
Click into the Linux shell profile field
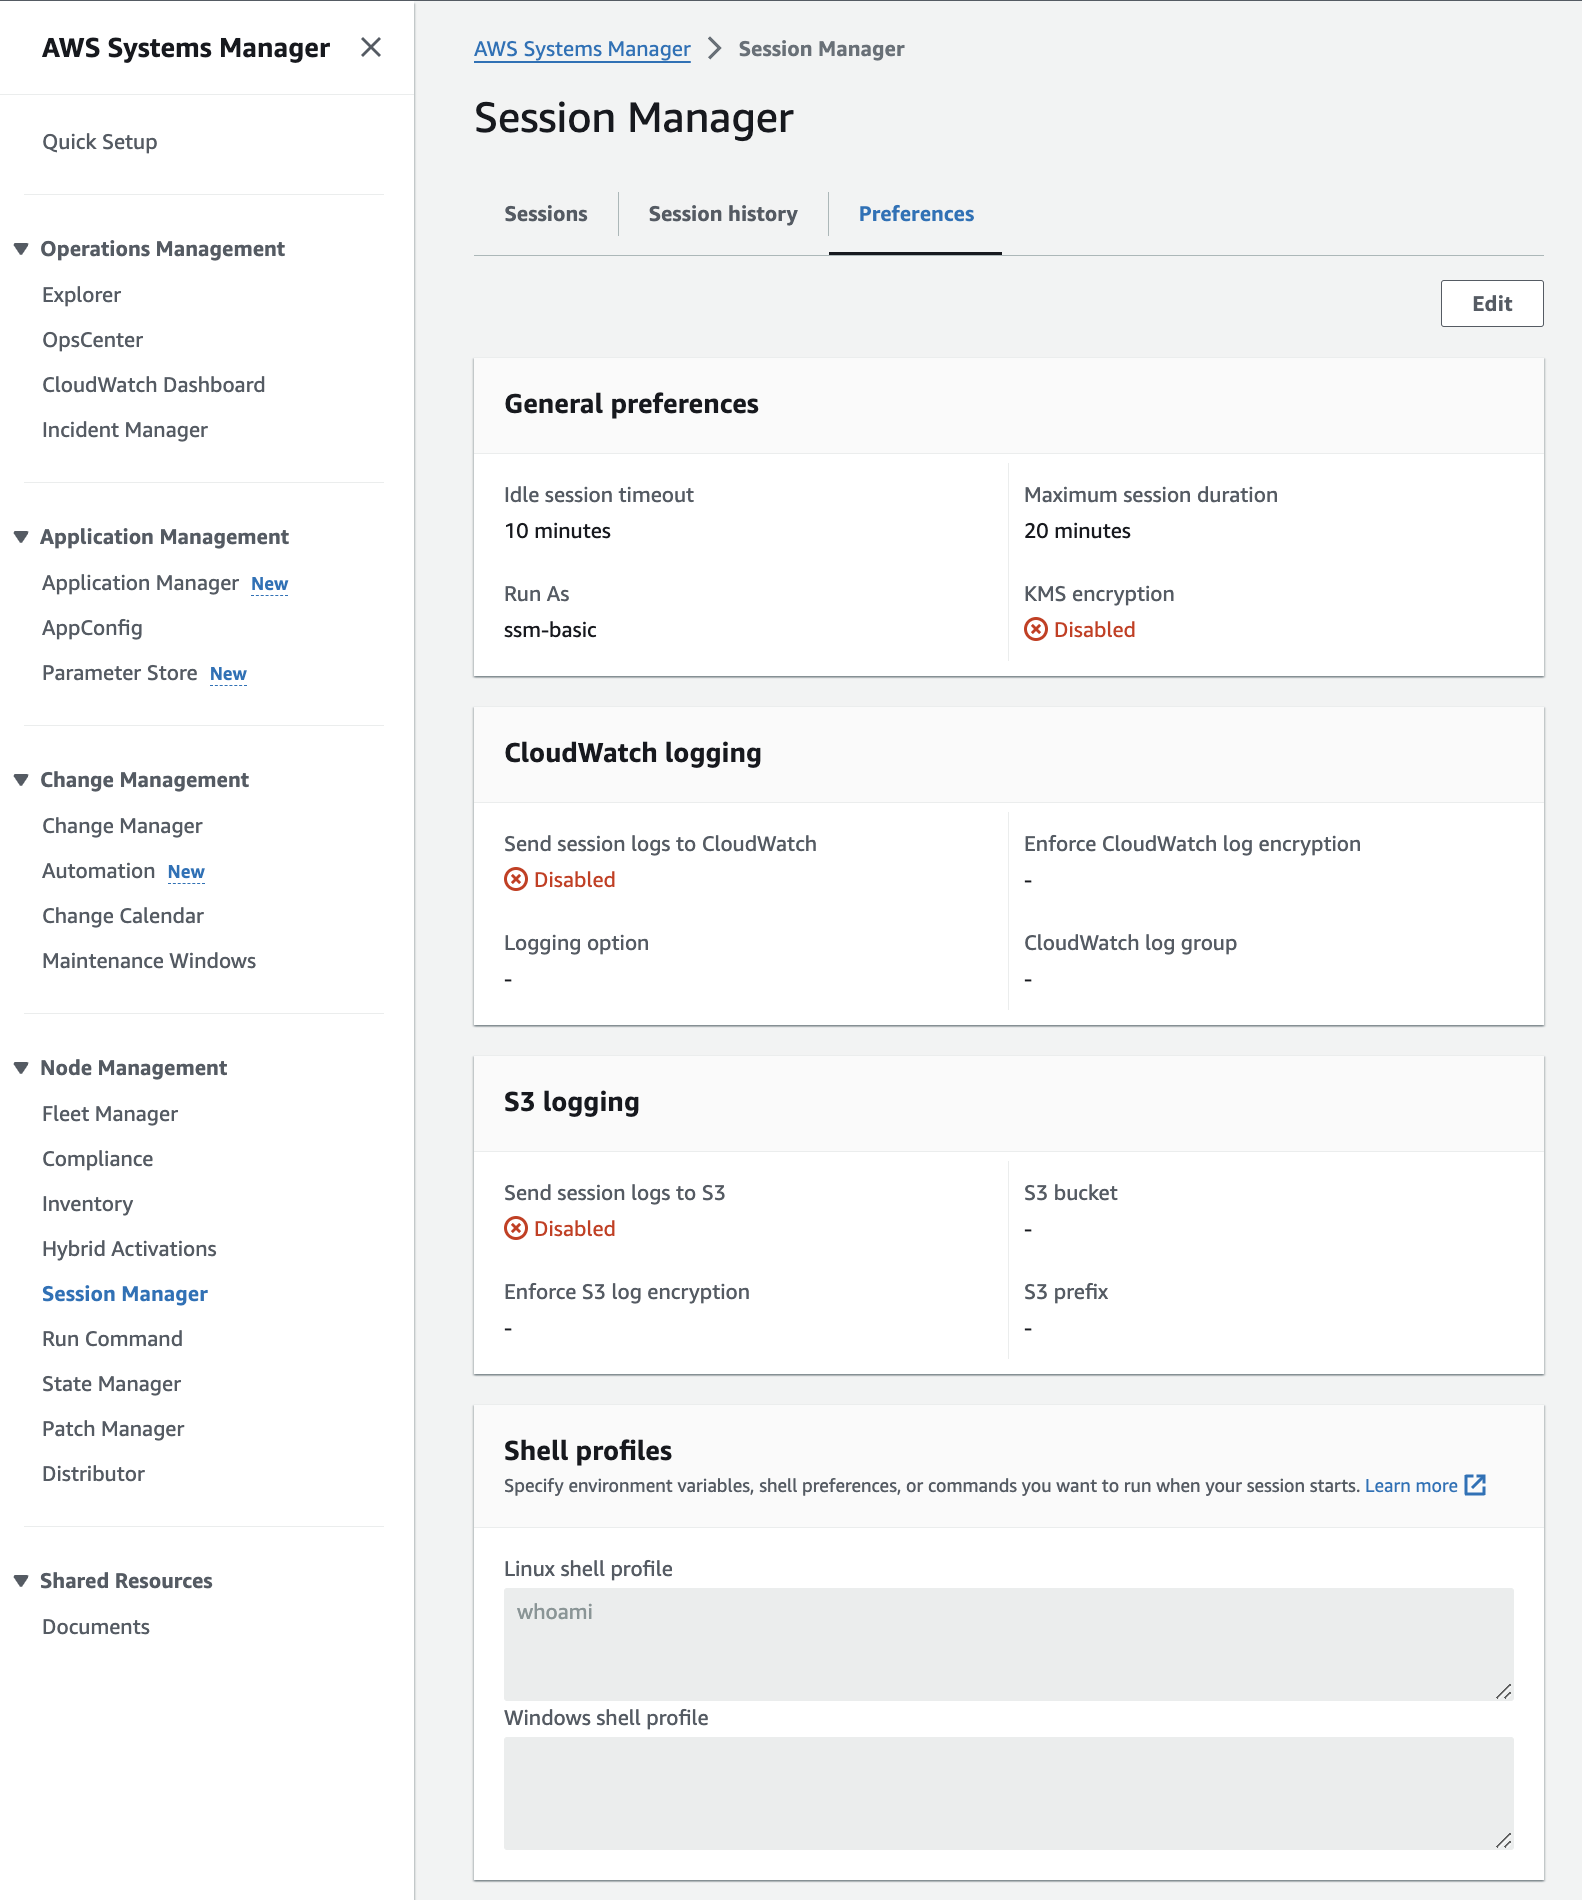(x=1008, y=1644)
